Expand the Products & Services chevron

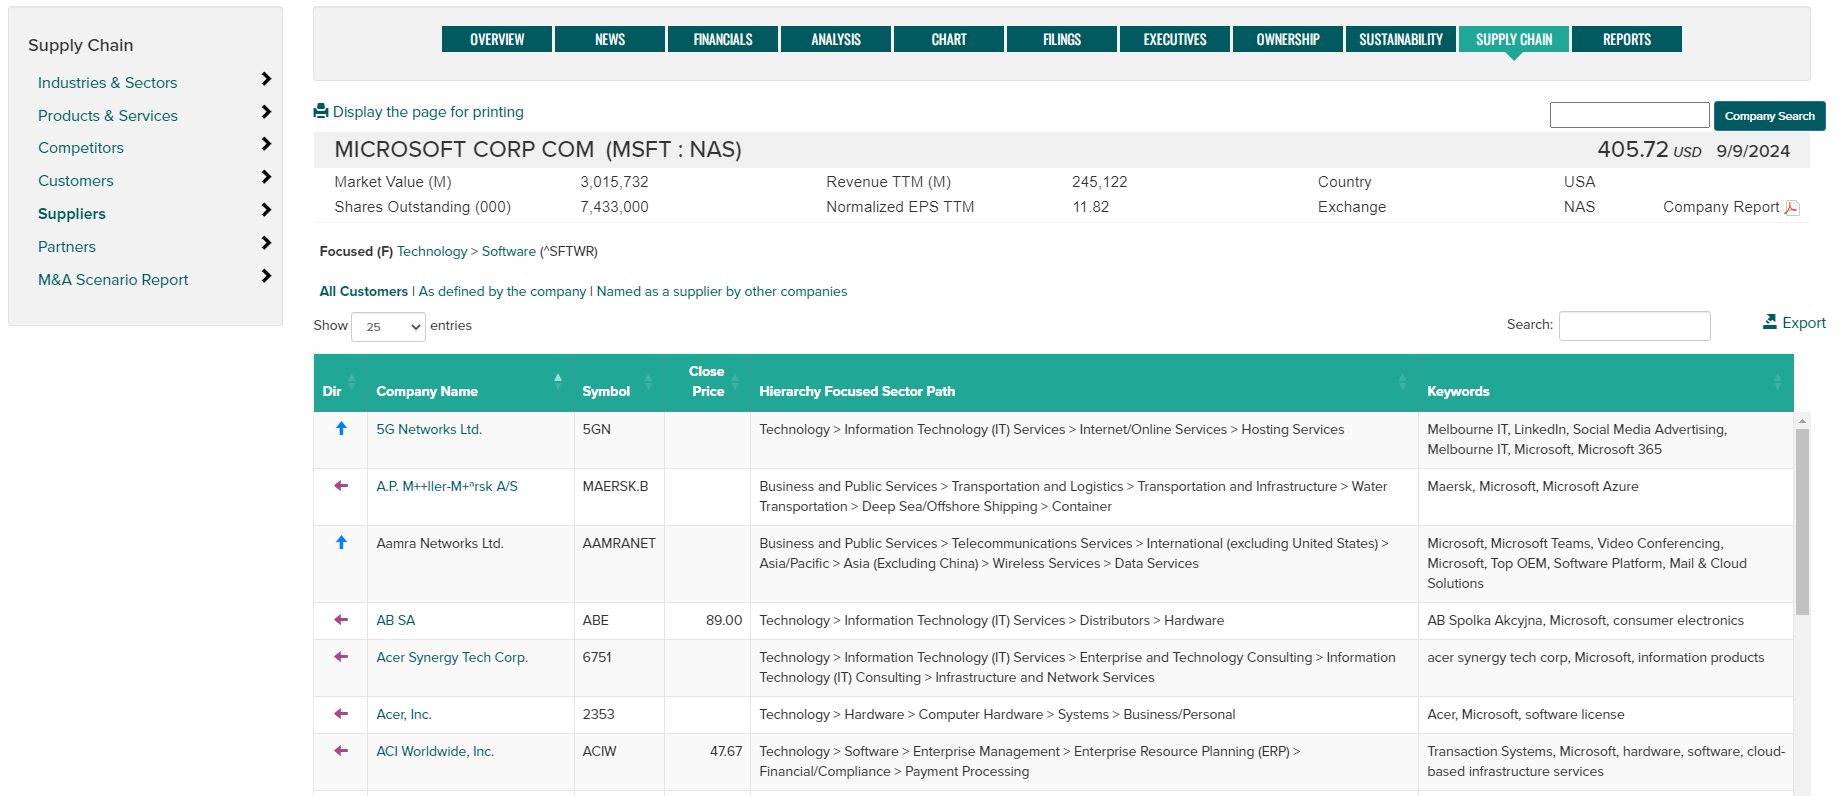point(266,112)
